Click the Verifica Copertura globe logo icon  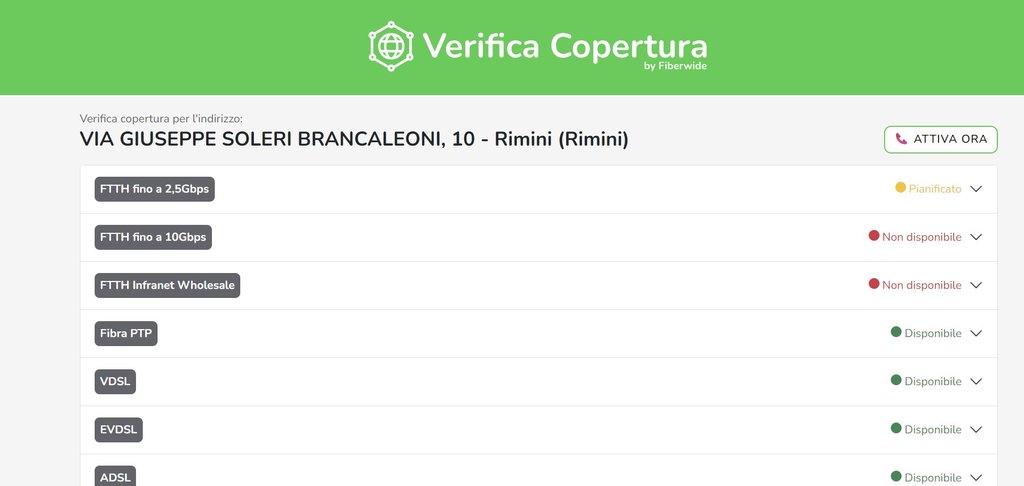tap(390, 46)
